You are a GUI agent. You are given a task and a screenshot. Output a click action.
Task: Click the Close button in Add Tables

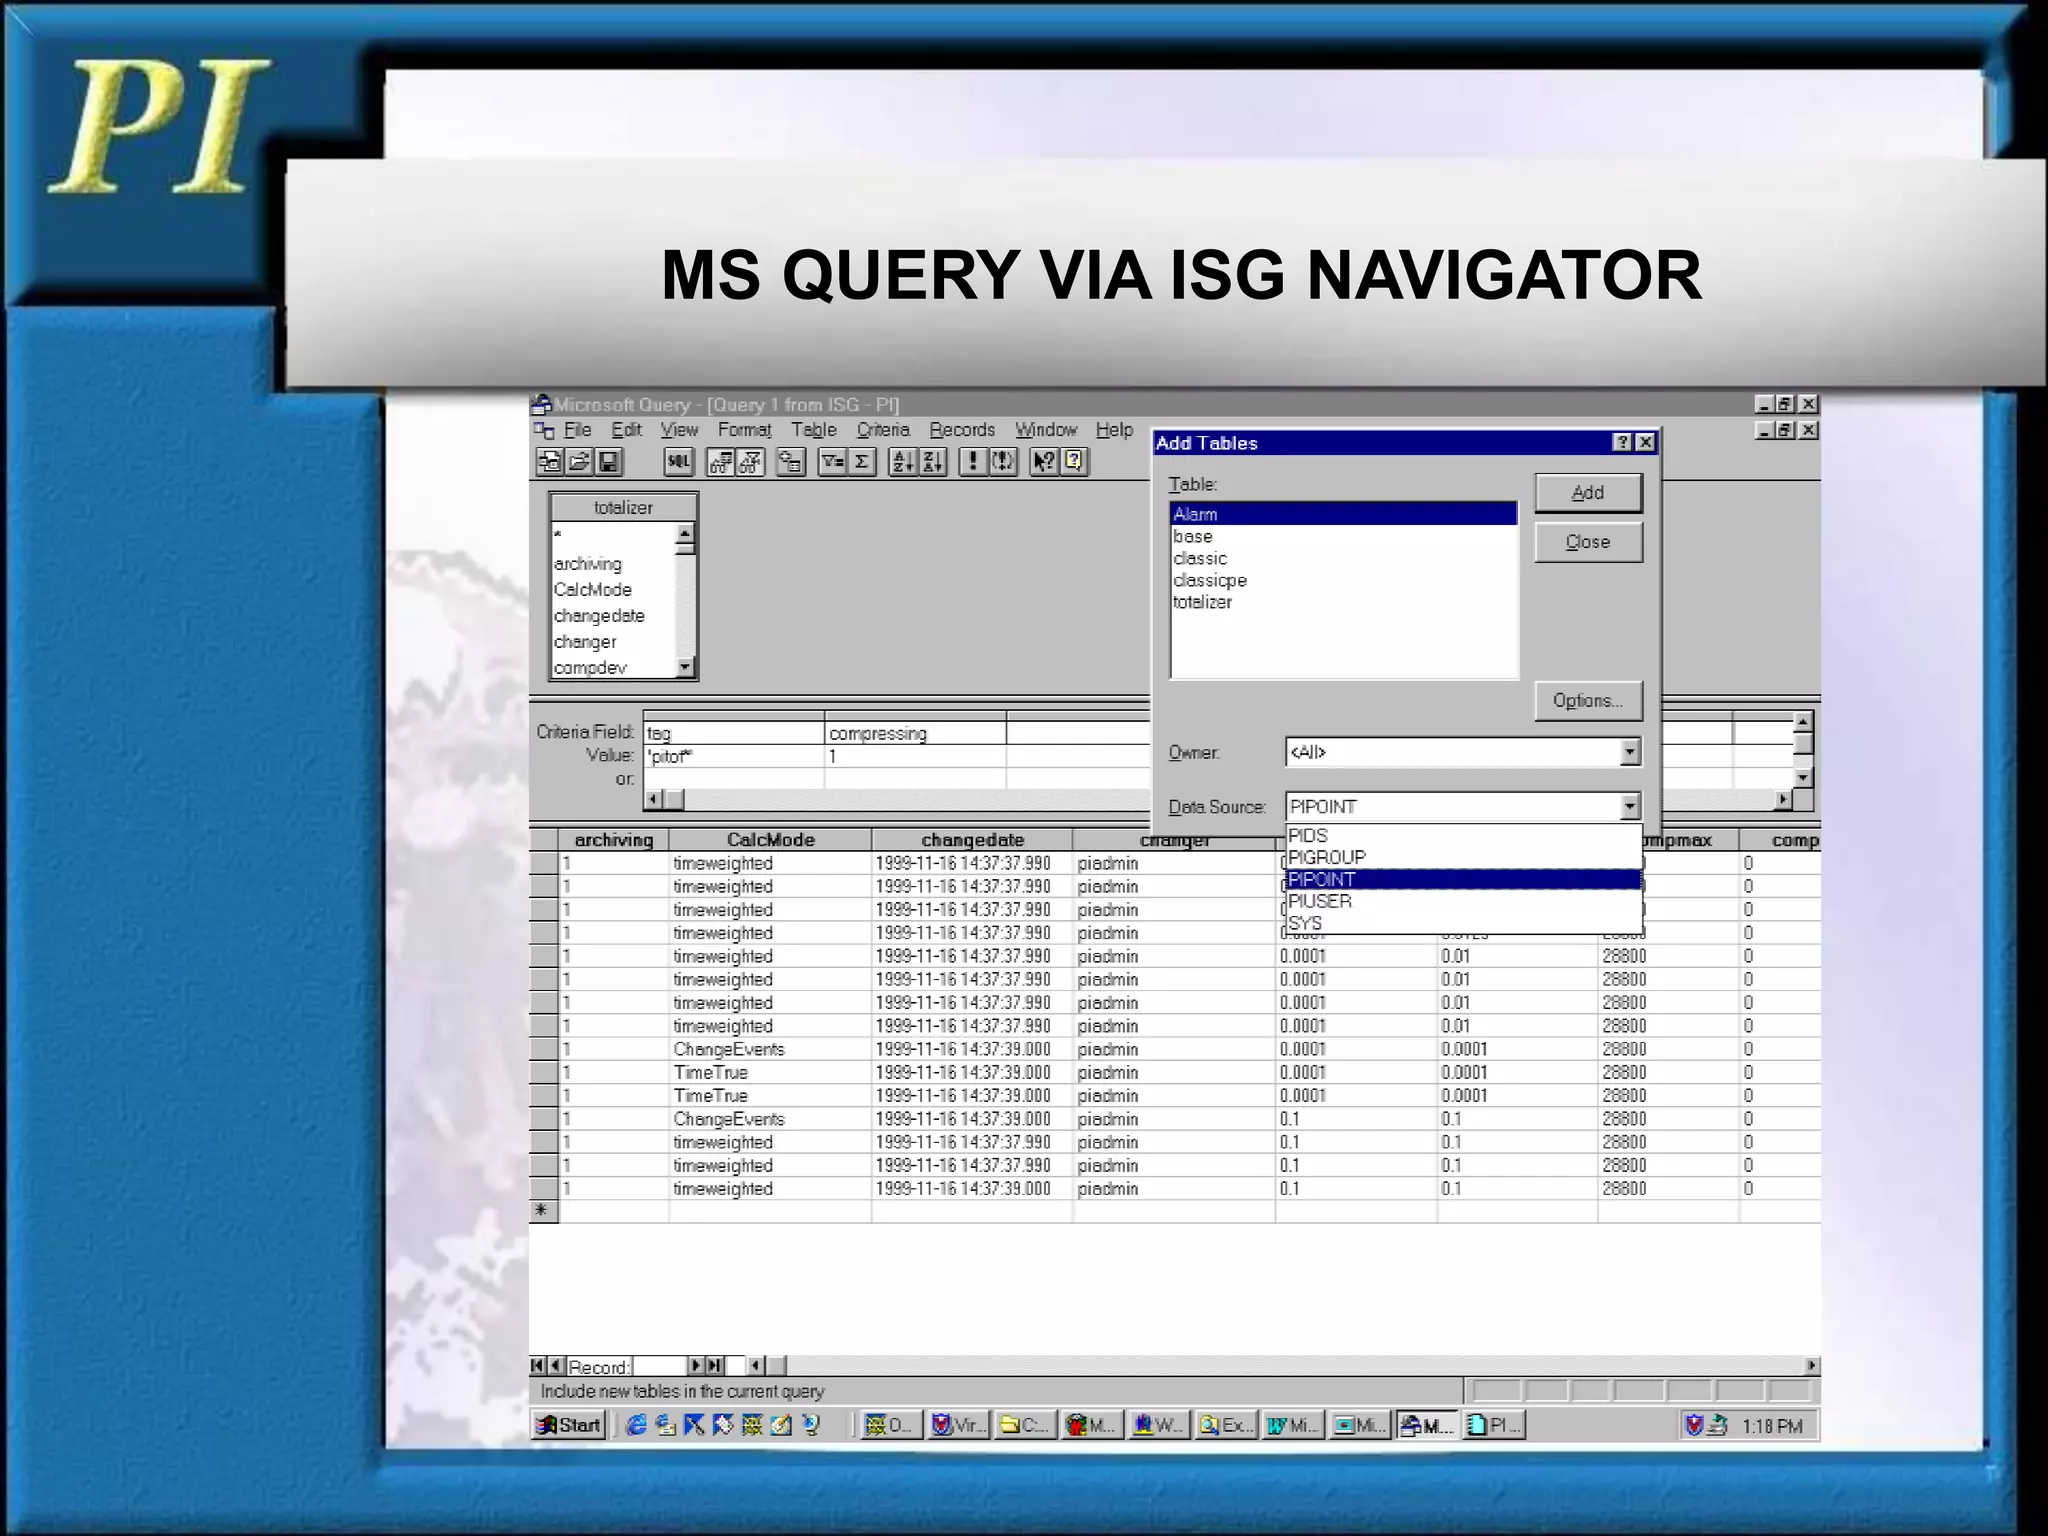click(x=1588, y=542)
